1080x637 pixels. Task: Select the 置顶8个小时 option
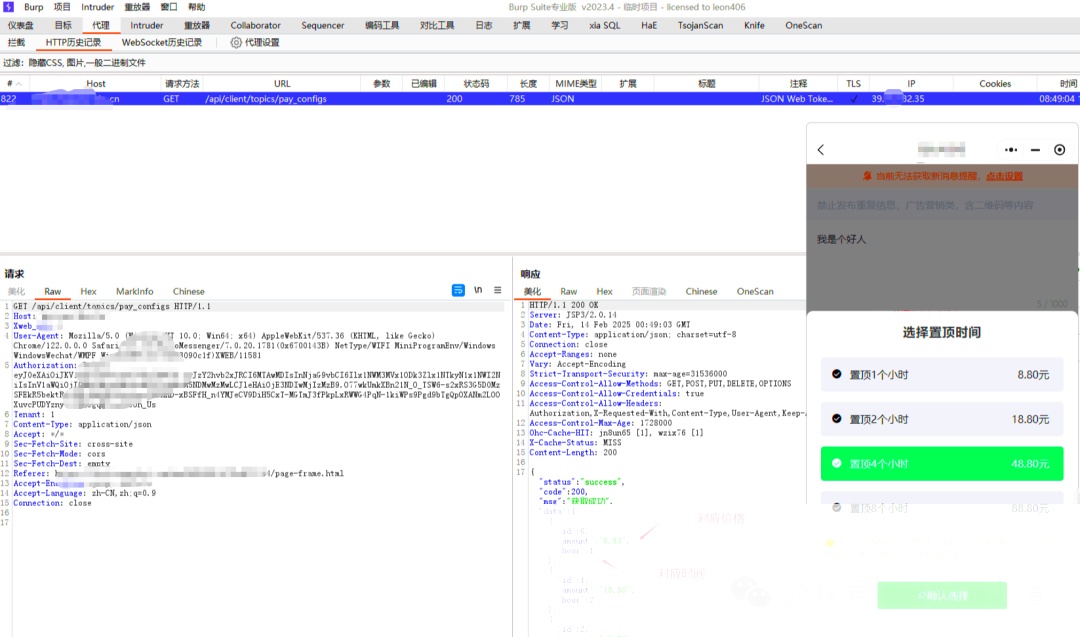942,508
